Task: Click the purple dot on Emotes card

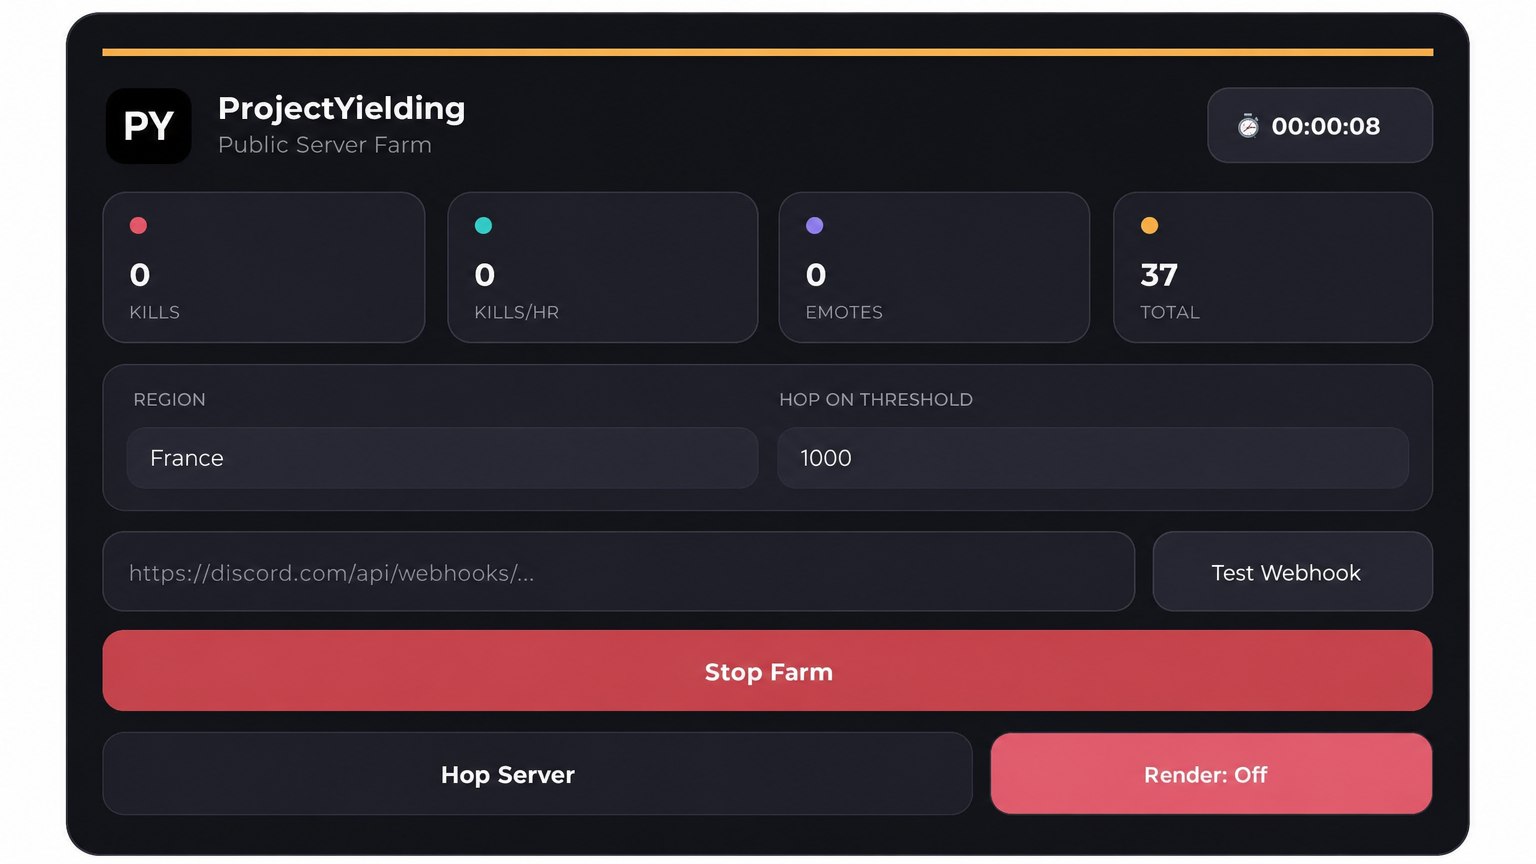Action: click(814, 225)
